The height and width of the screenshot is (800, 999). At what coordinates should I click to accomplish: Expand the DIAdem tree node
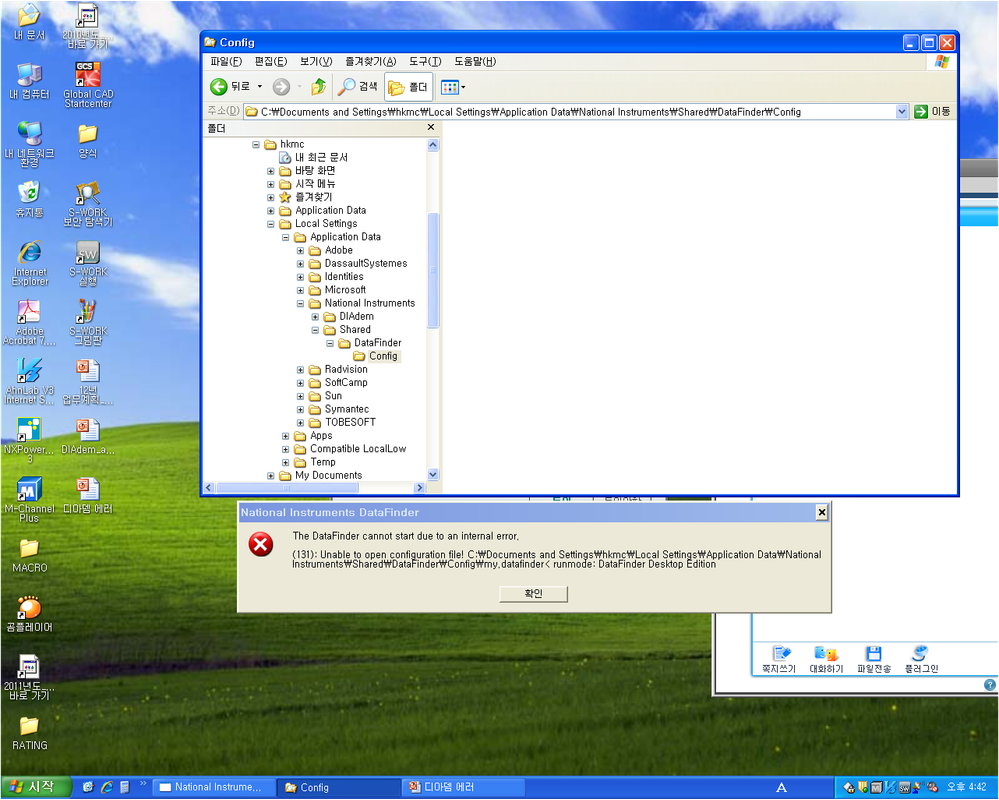(x=315, y=317)
